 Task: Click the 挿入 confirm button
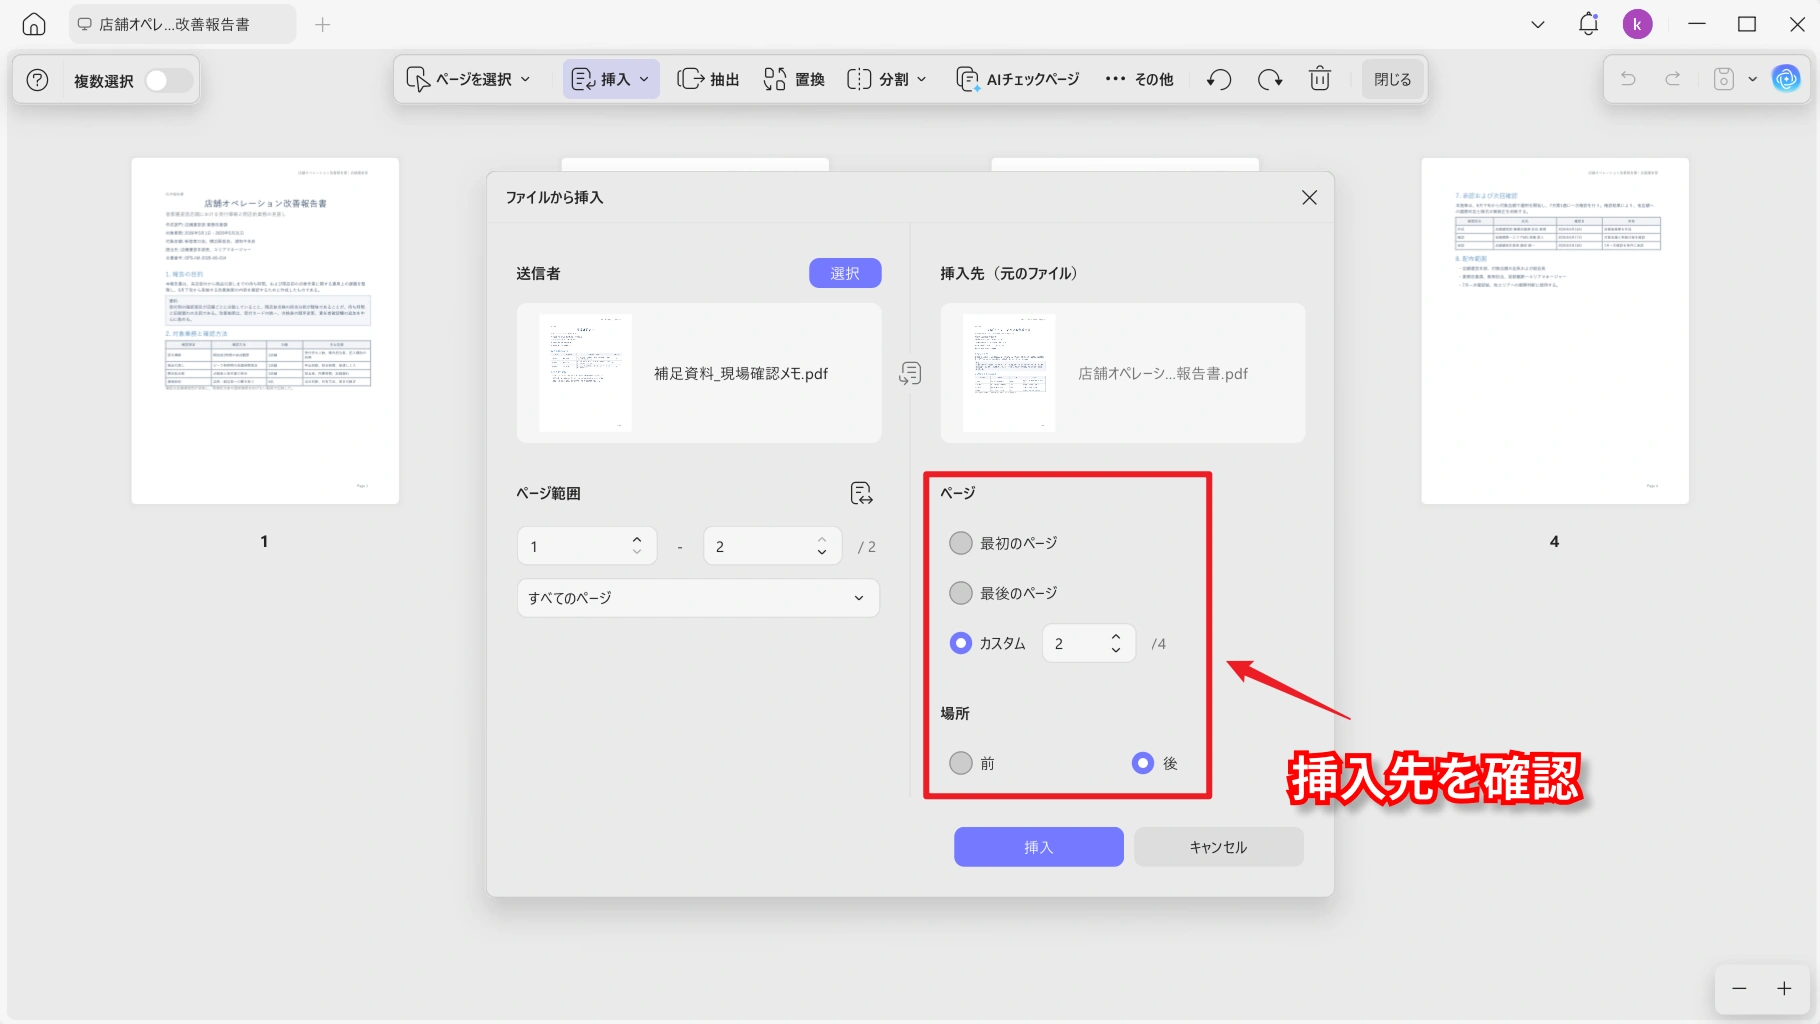pos(1039,847)
